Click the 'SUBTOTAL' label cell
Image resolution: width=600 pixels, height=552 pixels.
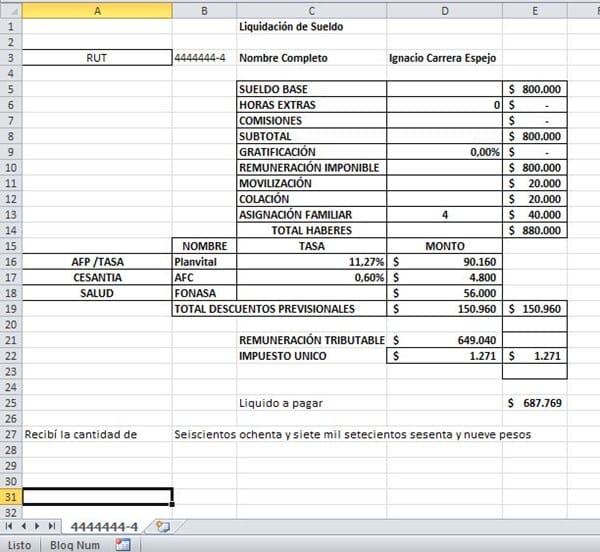(x=311, y=136)
